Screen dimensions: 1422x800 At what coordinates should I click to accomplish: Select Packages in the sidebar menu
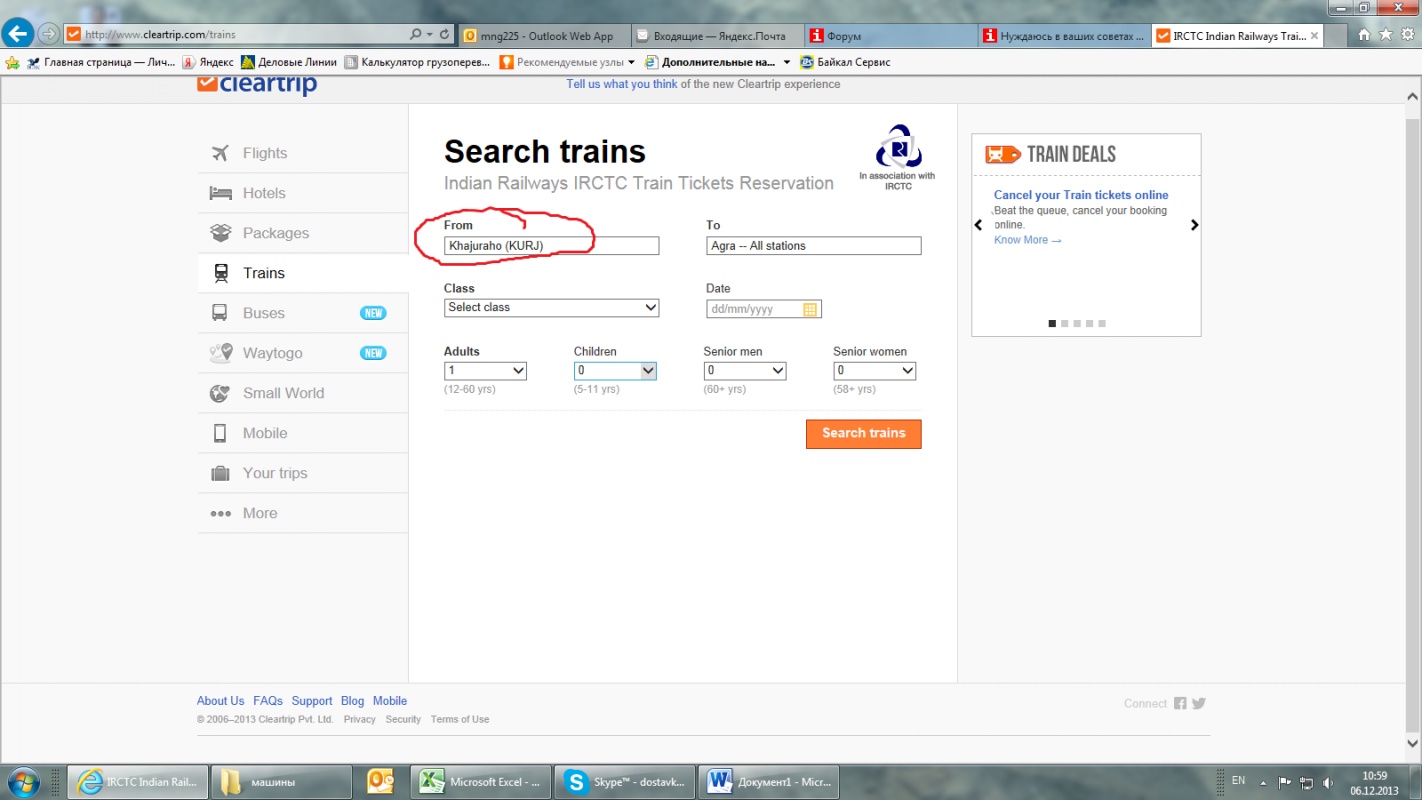275,233
